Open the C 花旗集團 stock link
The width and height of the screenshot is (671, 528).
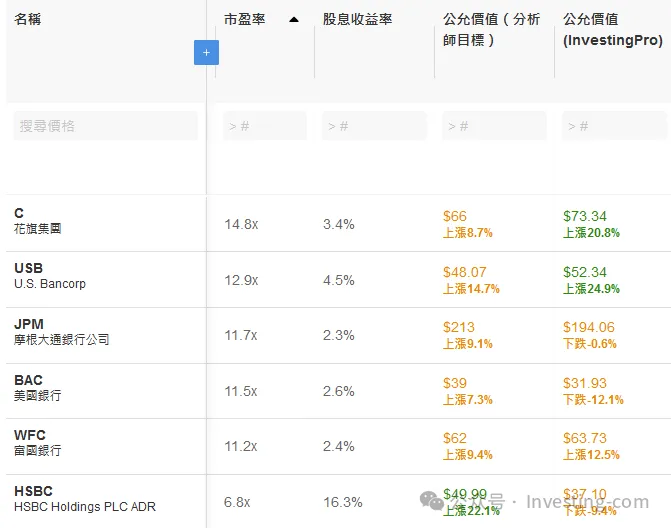[37, 221]
